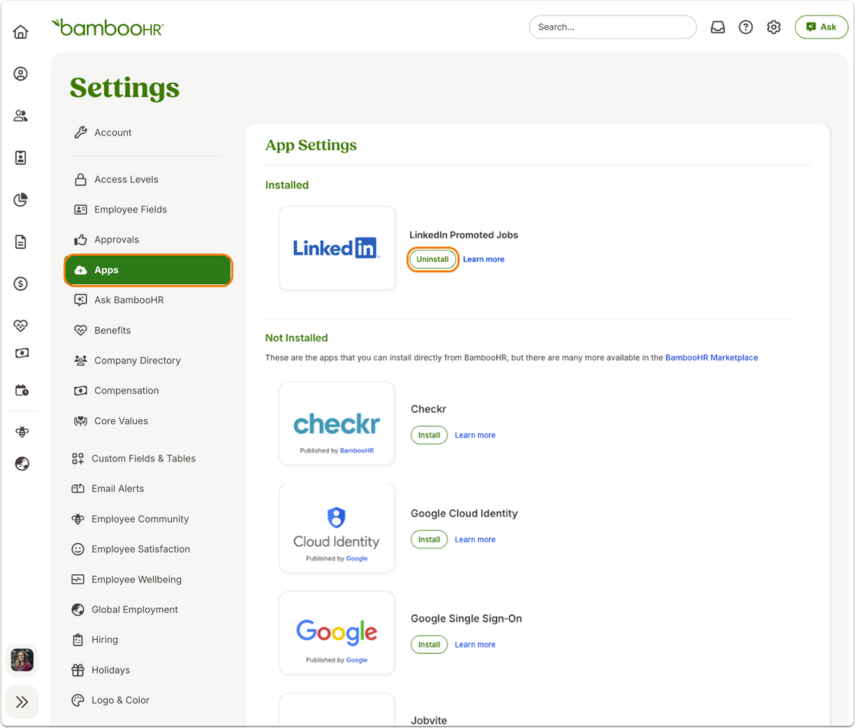Open the BambooHR Marketplace link
This screenshot has height=728, width=855.
tap(712, 358)
